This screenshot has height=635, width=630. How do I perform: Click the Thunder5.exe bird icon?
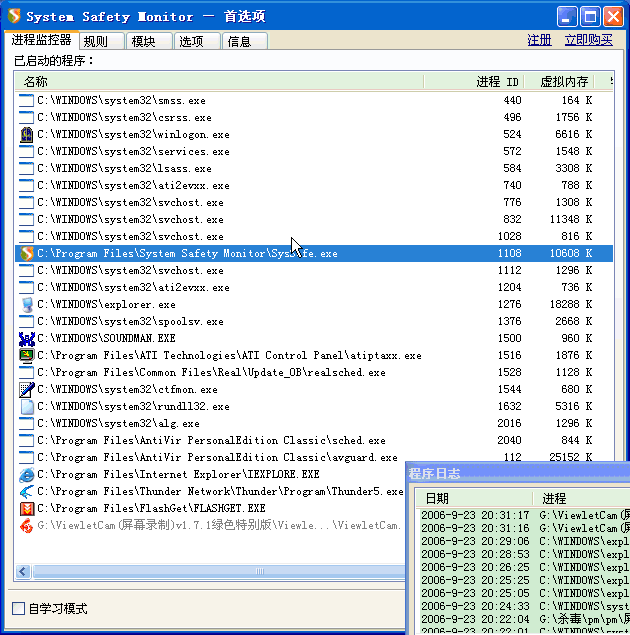(x=26, y=492)
